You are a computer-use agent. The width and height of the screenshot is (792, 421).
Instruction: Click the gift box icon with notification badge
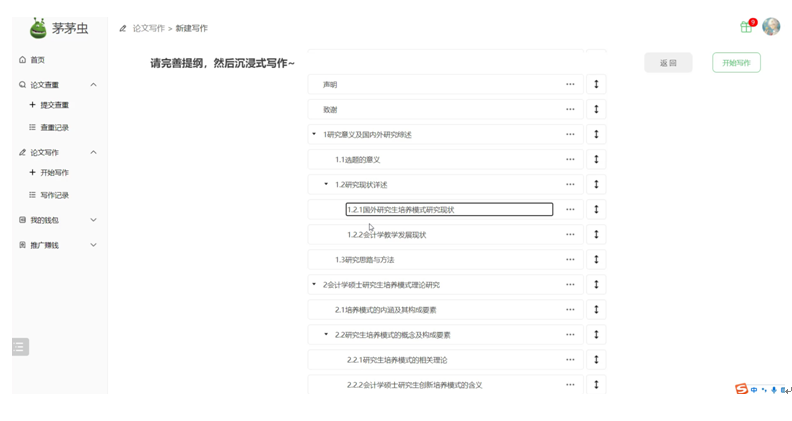(746, 27)
